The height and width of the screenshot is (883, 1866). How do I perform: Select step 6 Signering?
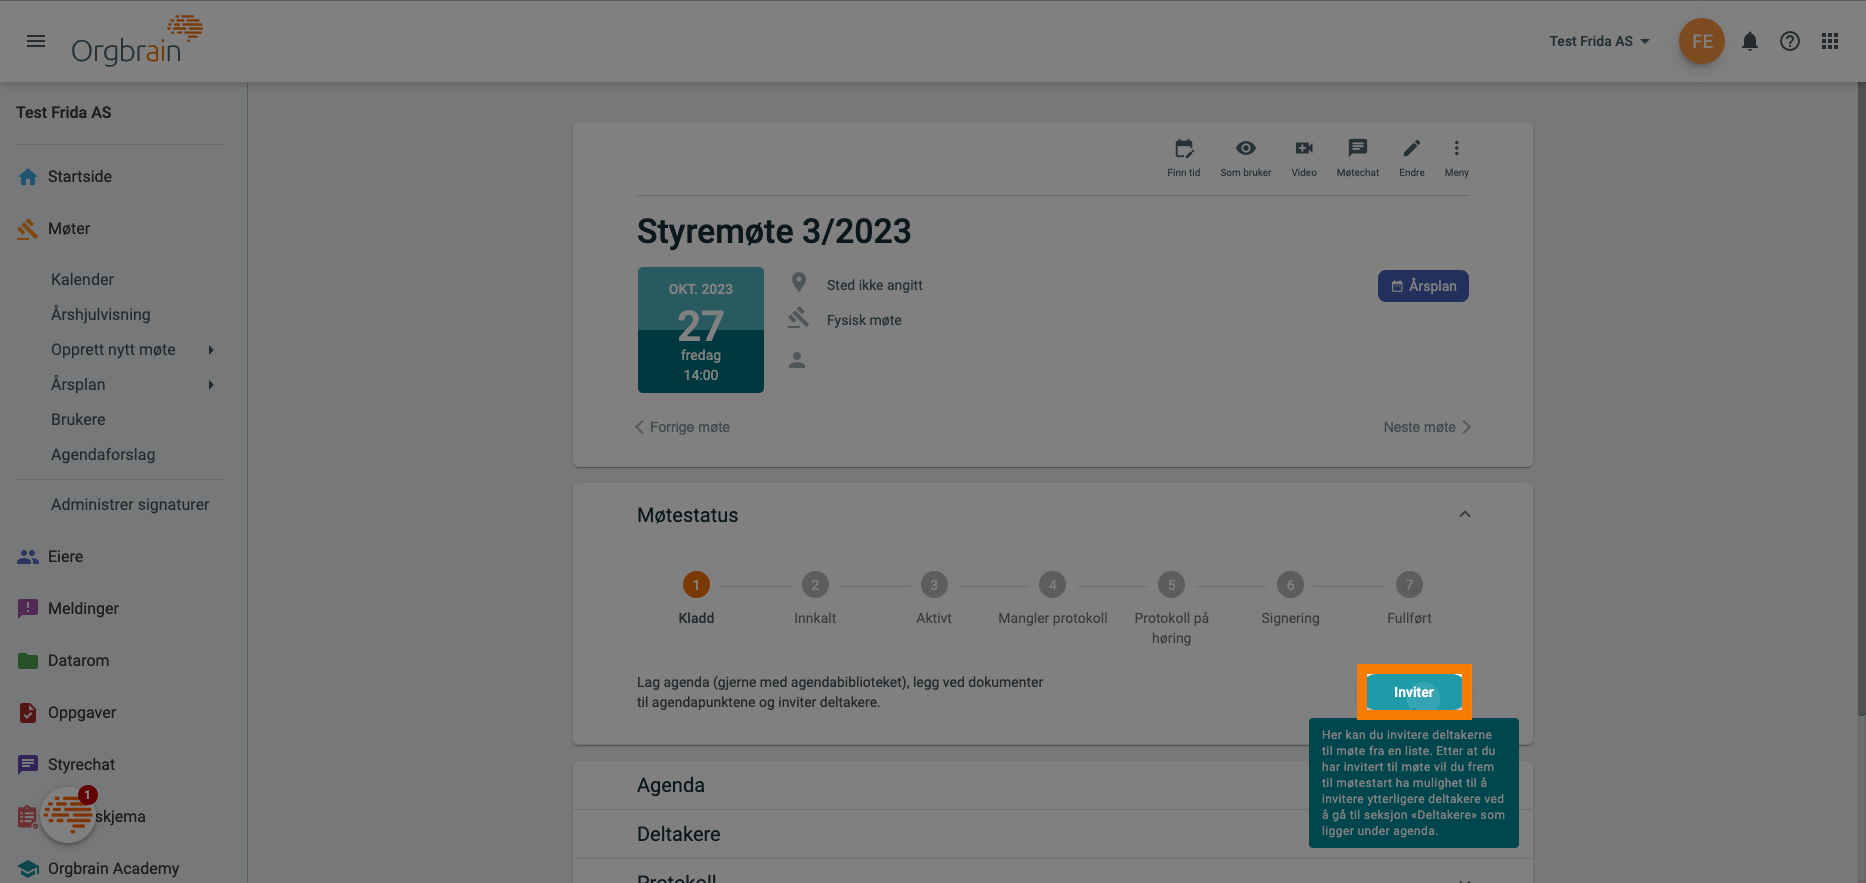point(1290,598)
